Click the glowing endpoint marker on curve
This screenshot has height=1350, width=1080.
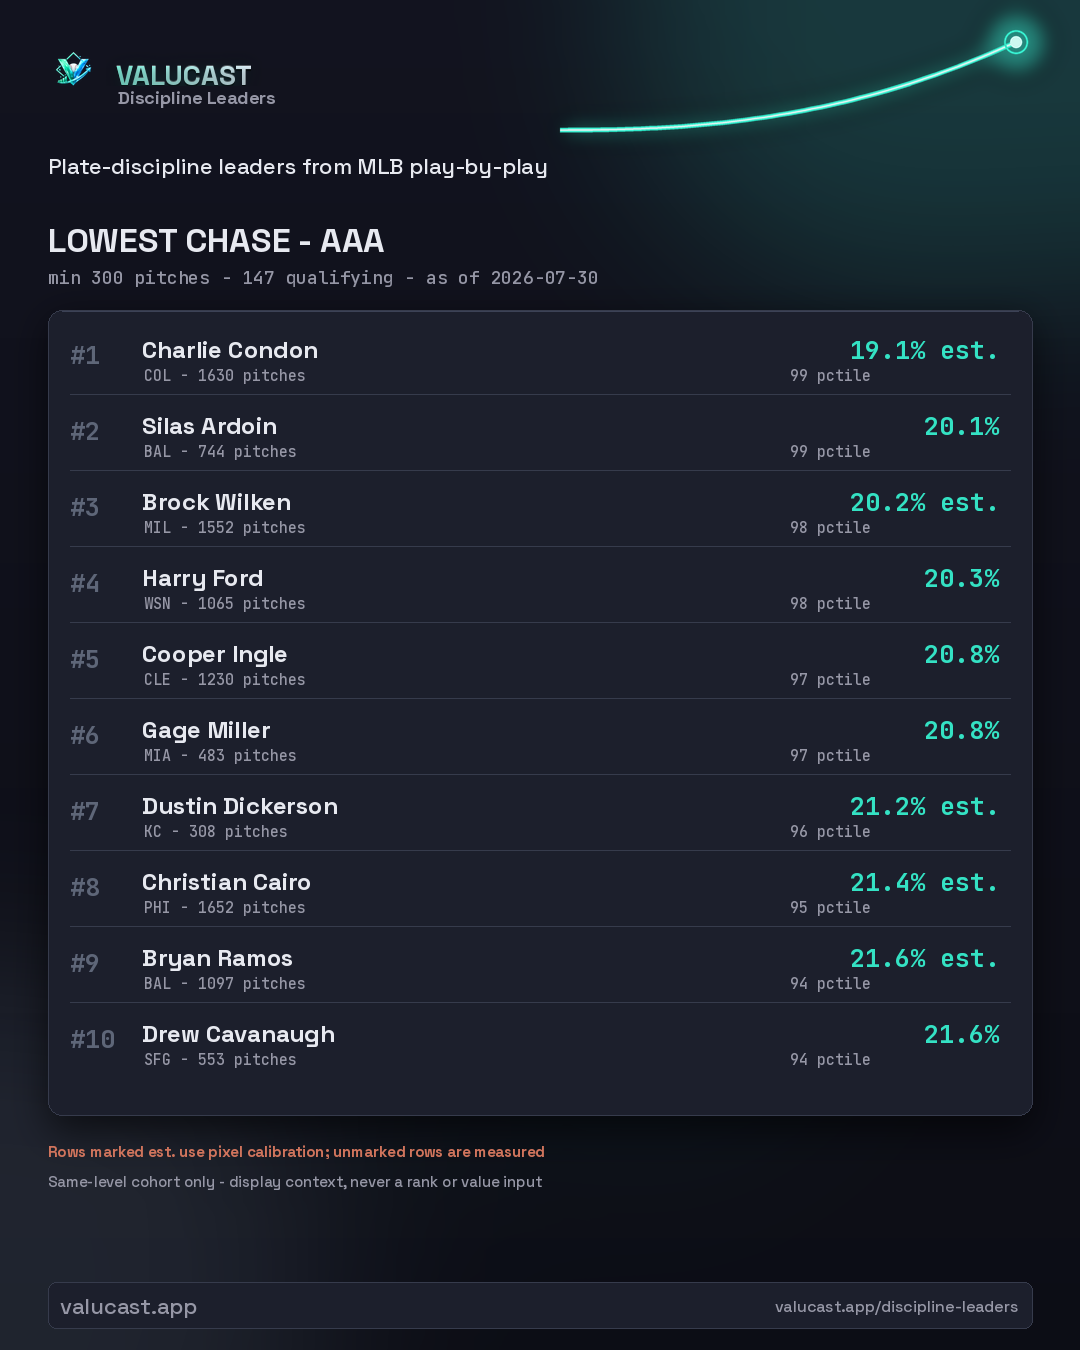(x=1016, y=42)
